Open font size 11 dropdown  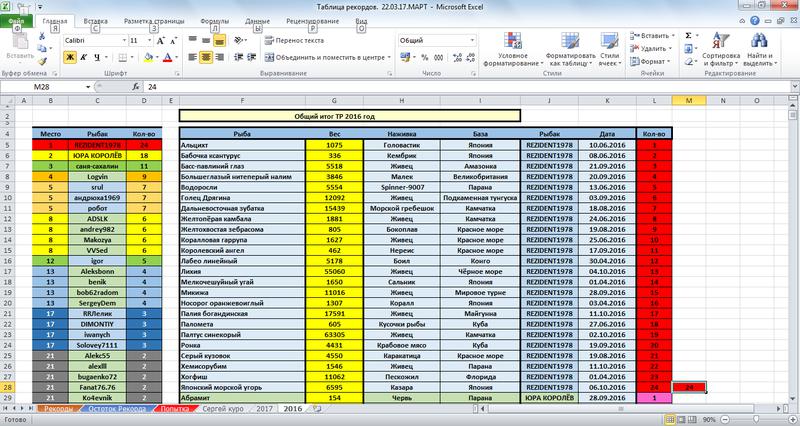pos(149,41)
